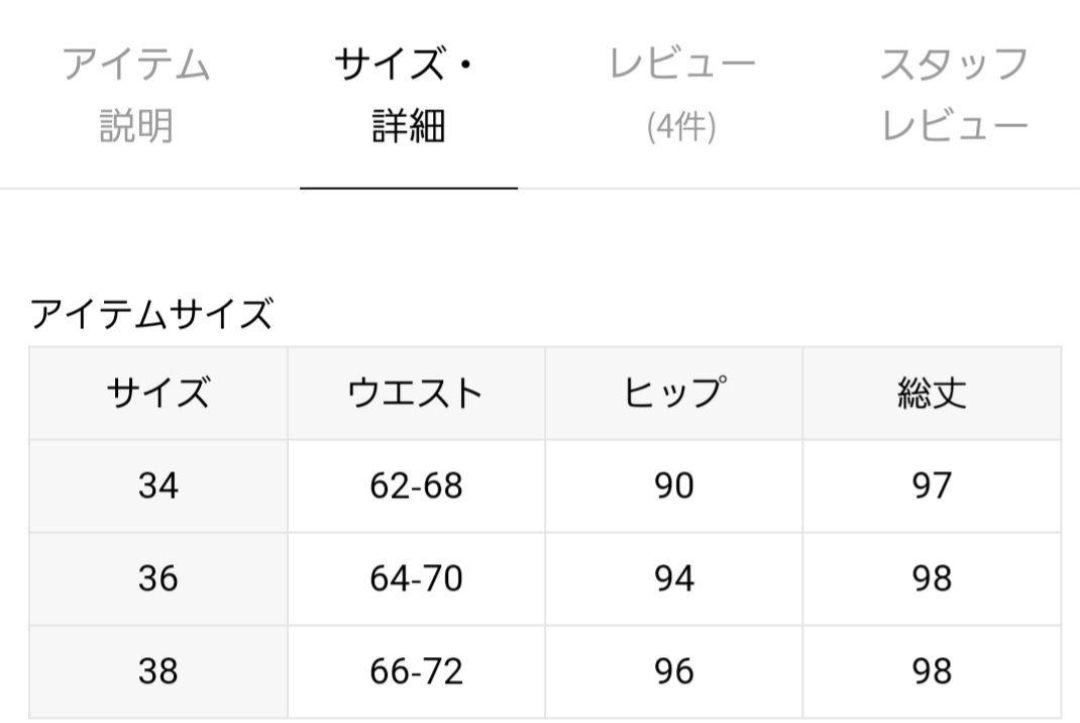Click the ウエスト column header
Screen dimensions: 1080x723
click(x=416, y=393)
